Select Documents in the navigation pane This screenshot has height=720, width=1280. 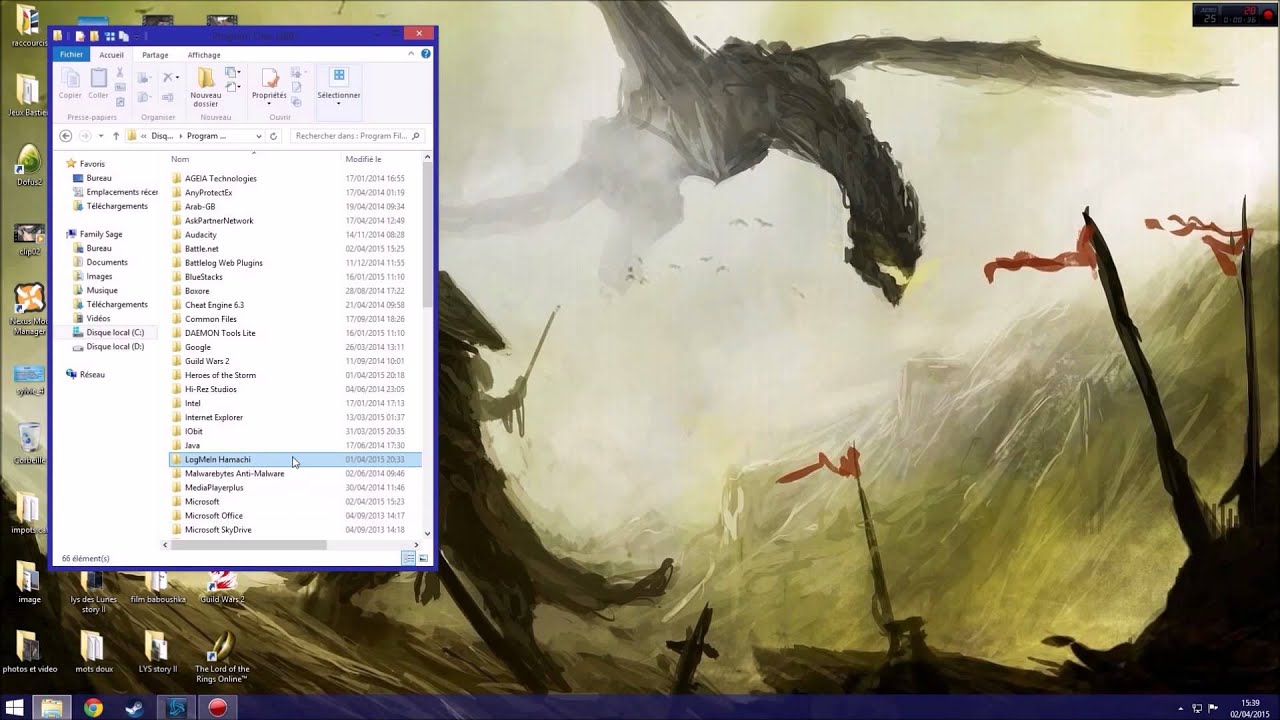[x=107, y=262]
